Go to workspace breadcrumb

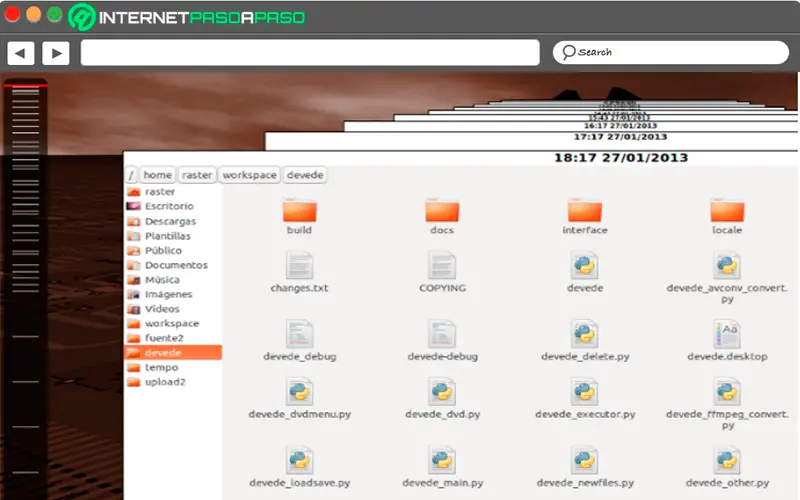(249, 175)
